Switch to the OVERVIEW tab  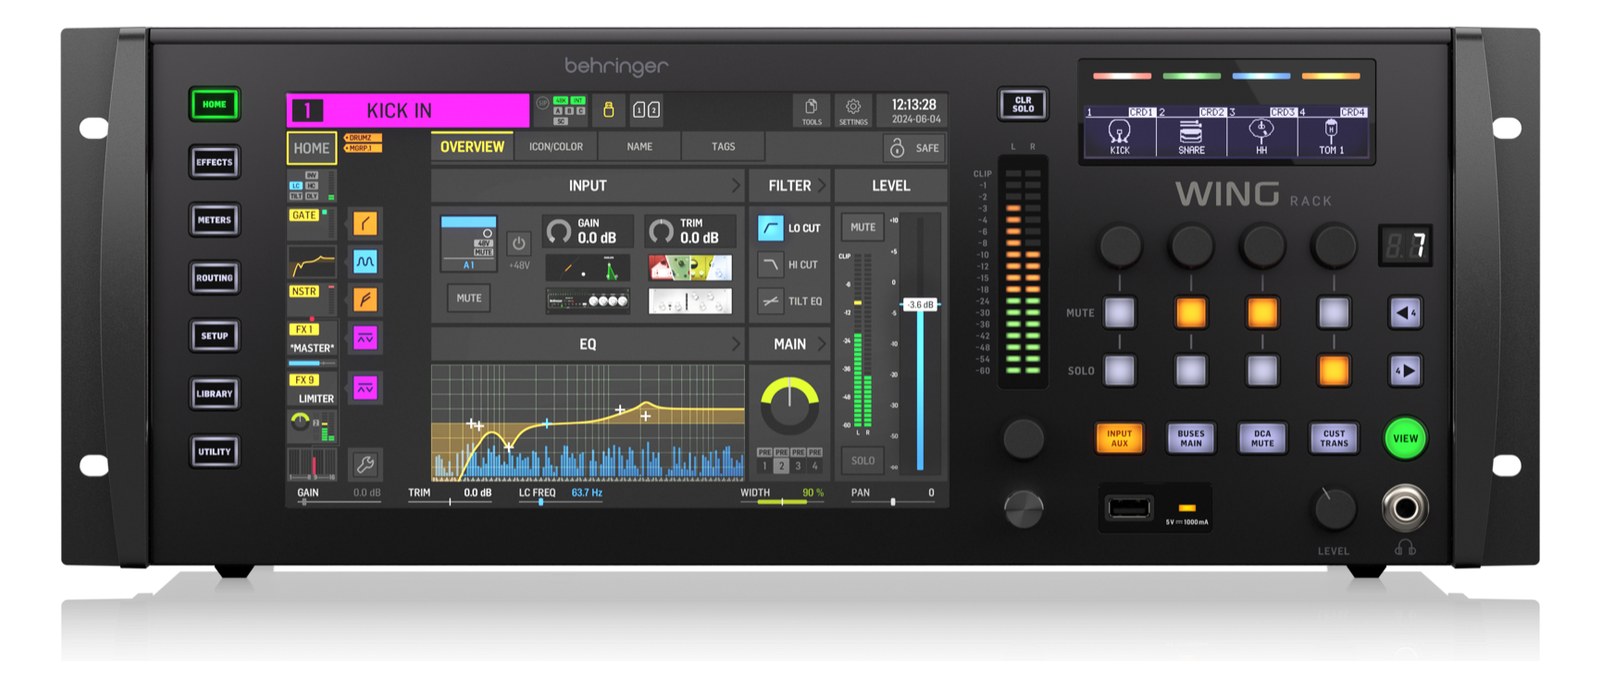click(x=472, y=147)
